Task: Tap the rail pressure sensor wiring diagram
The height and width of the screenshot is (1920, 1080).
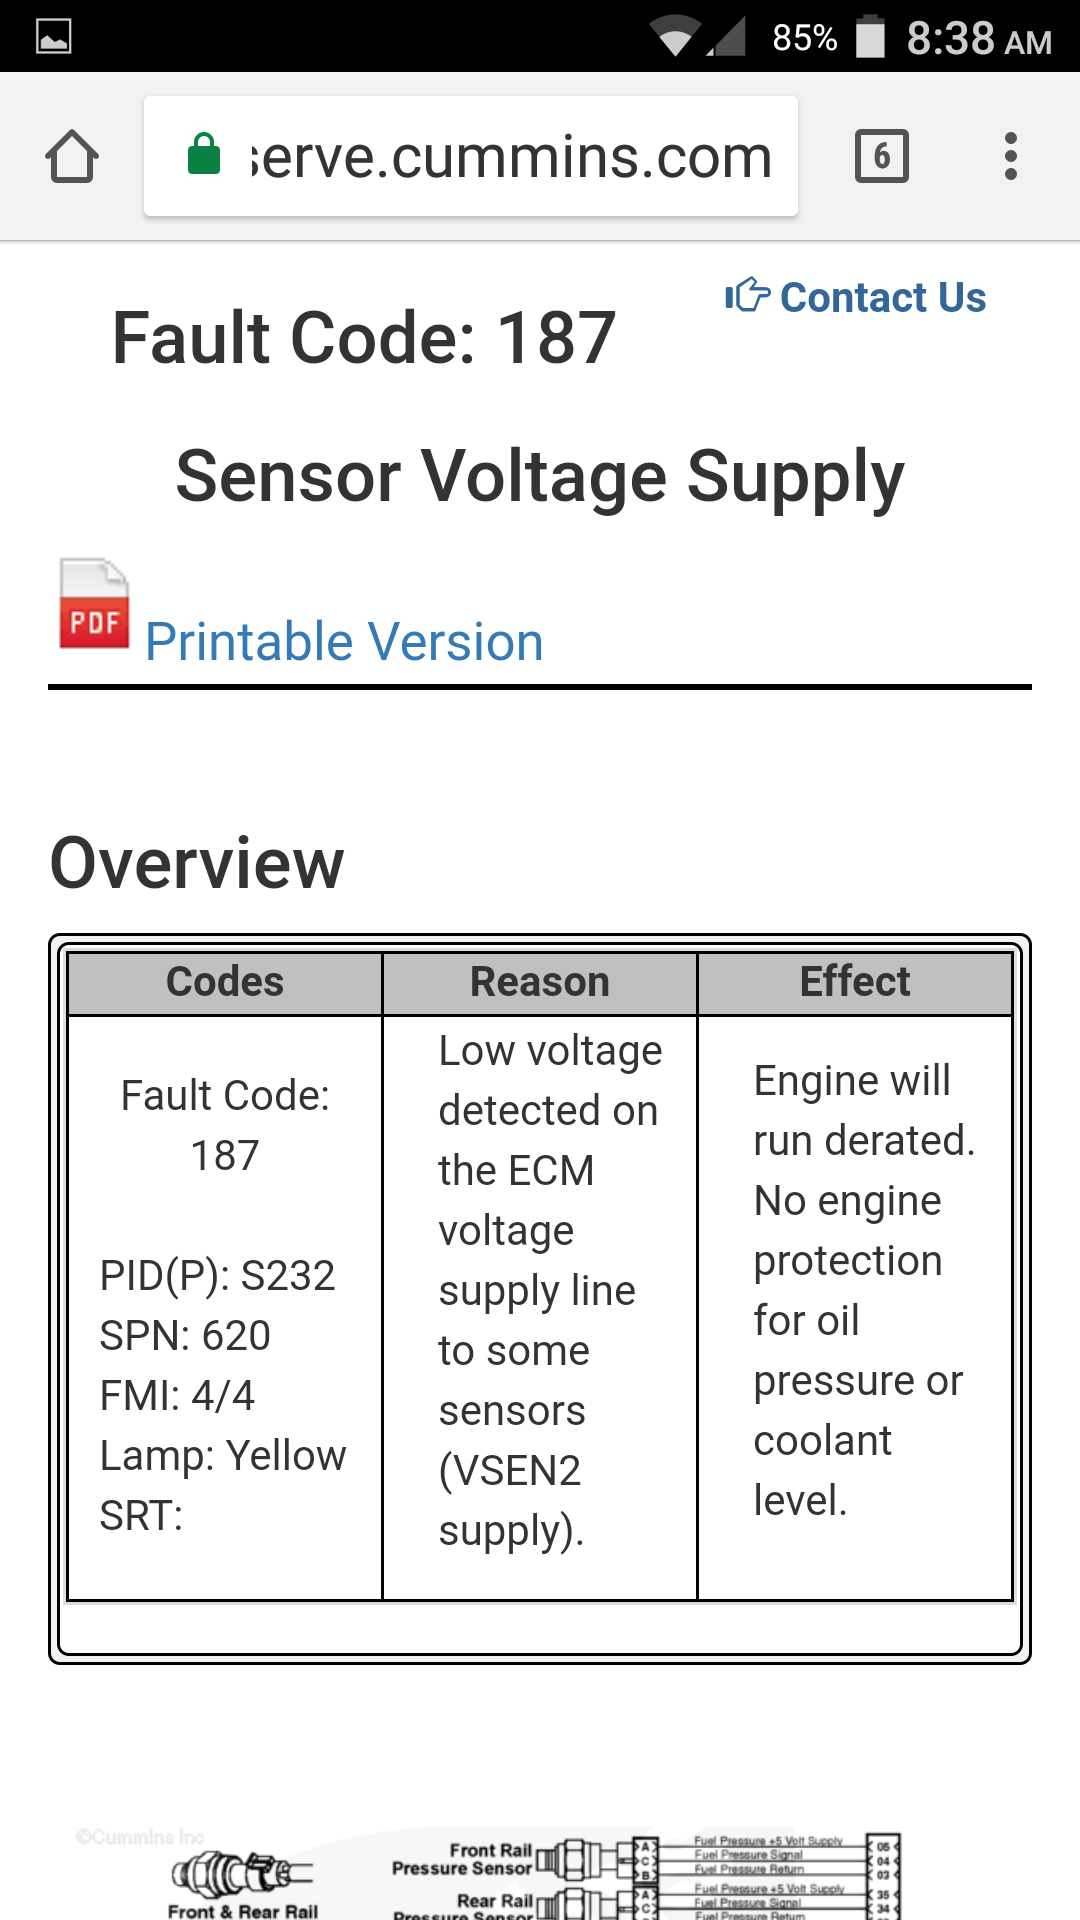Action: tap(647, 1876)
